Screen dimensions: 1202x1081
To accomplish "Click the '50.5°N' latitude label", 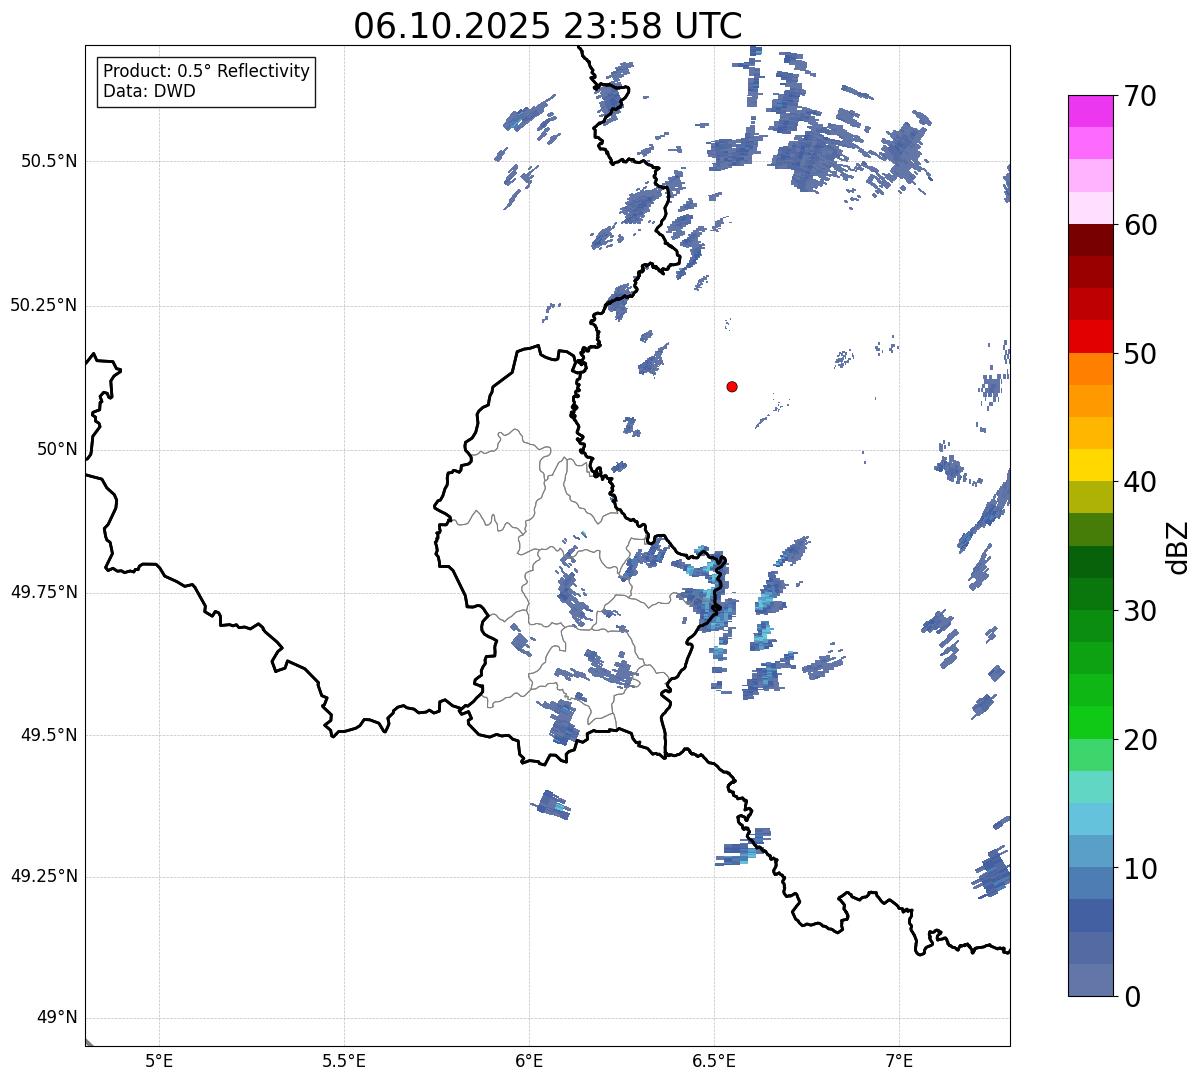I will [49, 161].
